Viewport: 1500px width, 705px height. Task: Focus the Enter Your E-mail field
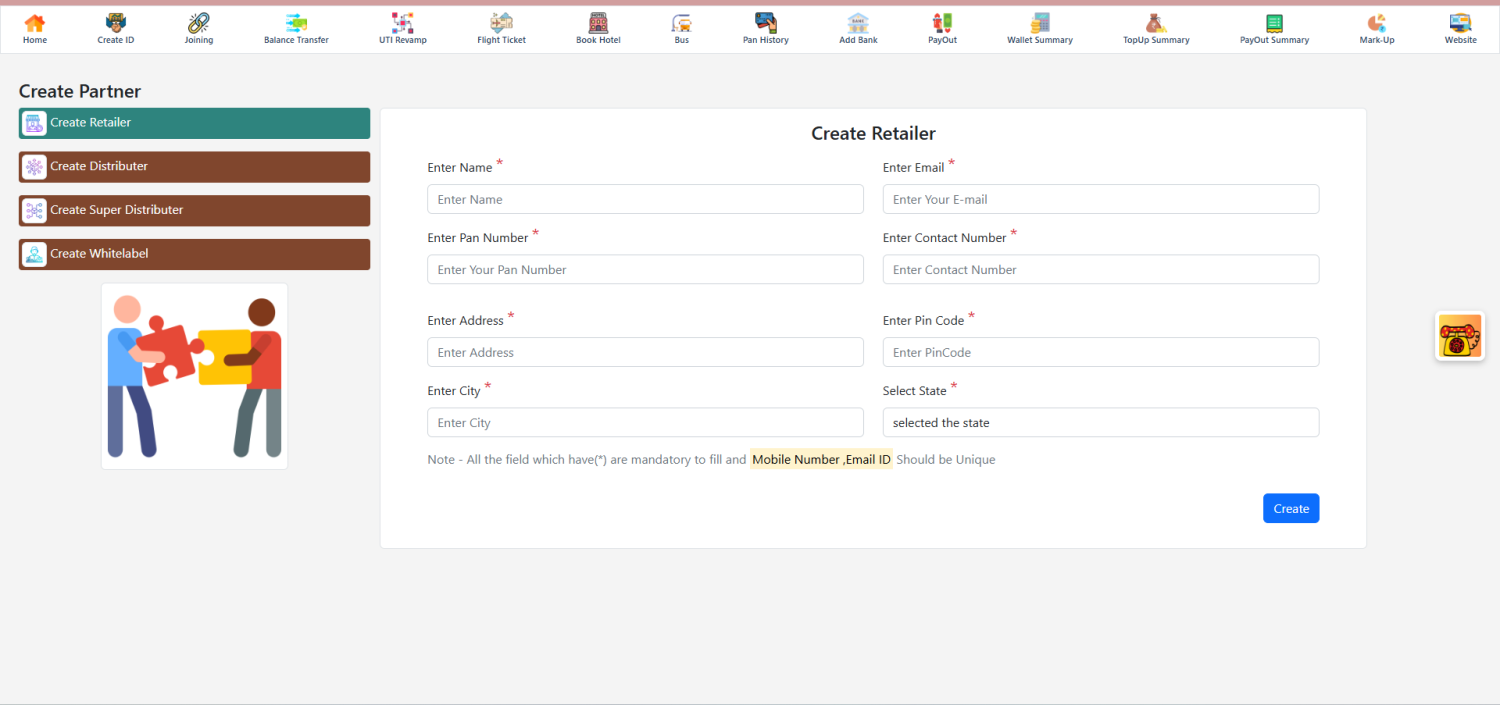click(x=1101, y=199)
